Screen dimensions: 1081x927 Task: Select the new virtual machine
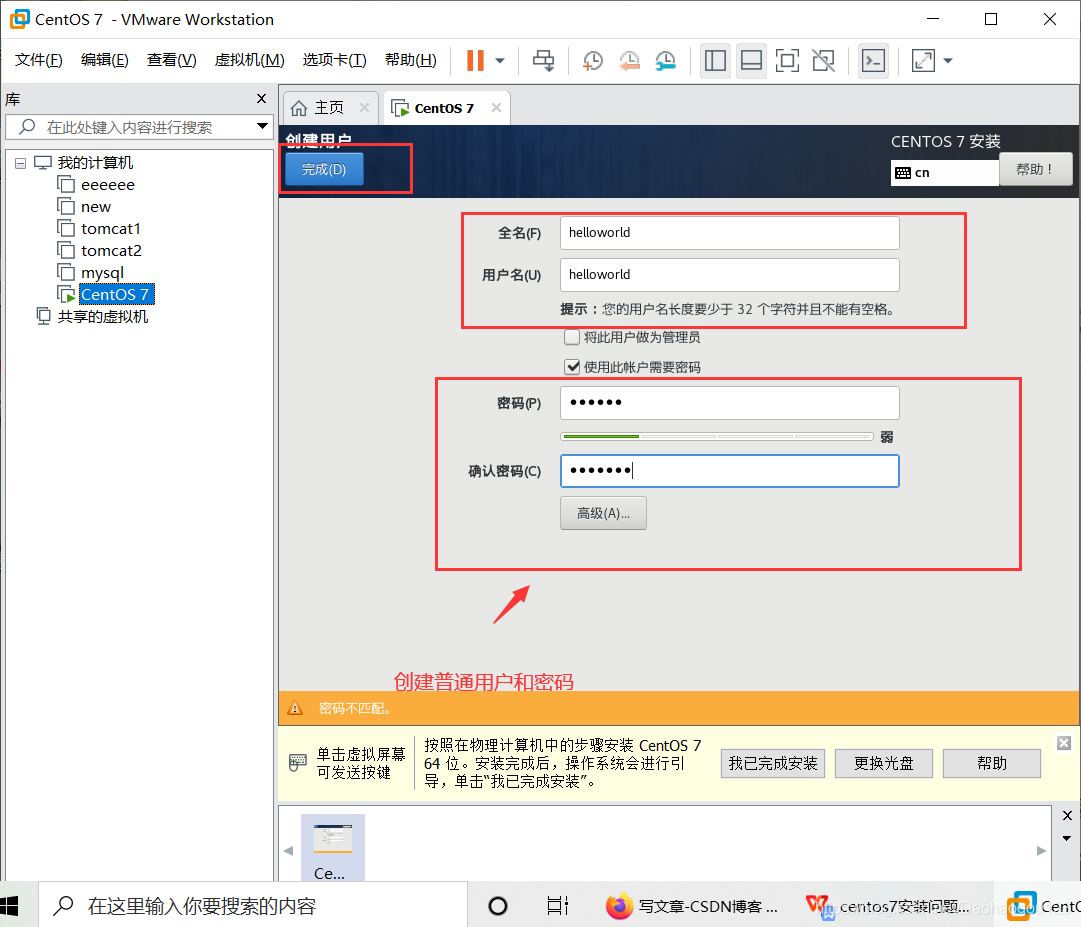[x=96, y=207]
